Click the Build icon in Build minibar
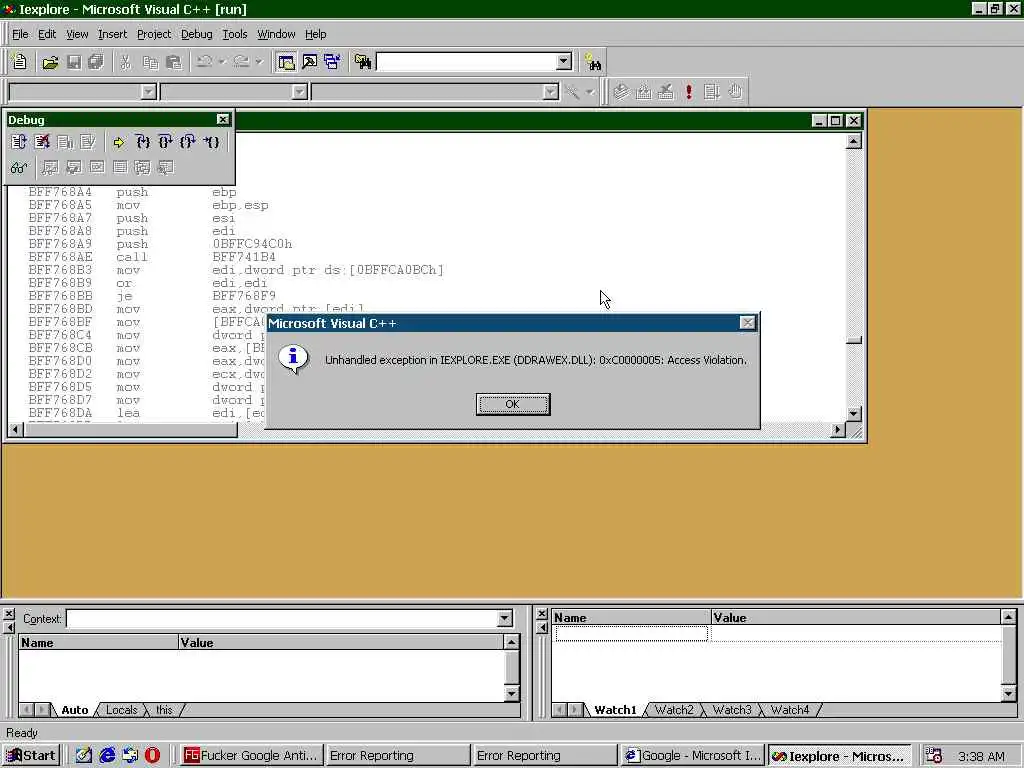 tap(644, 91)
